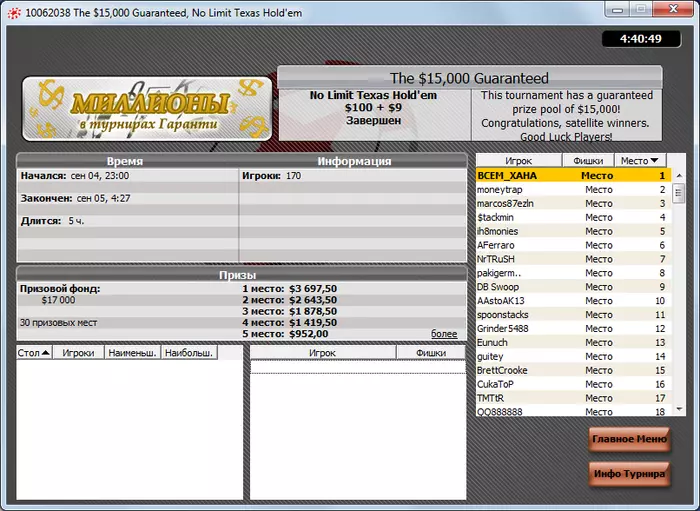This screenshot has height=511, width=700.
Task: Select player ih8monies row
Action: [574, 231]
